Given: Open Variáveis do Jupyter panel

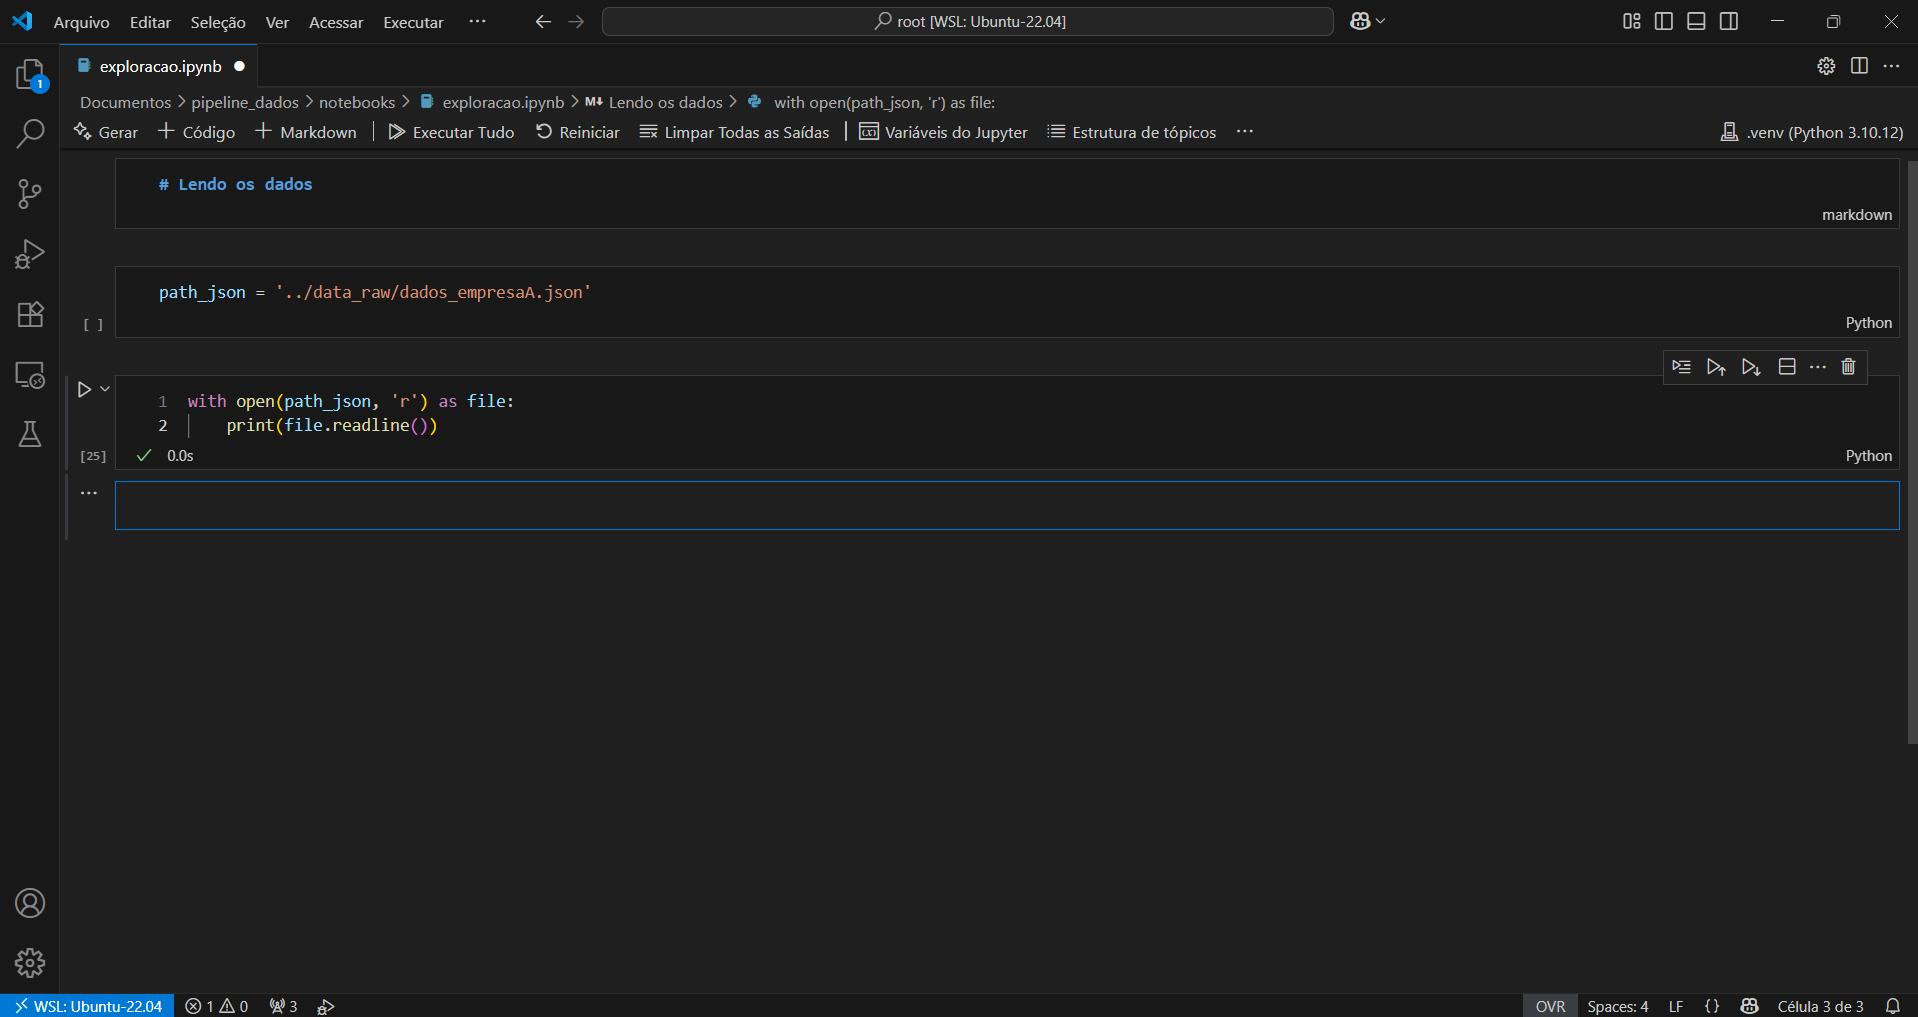Looking at the screenshot, I should tap(944, 132).
